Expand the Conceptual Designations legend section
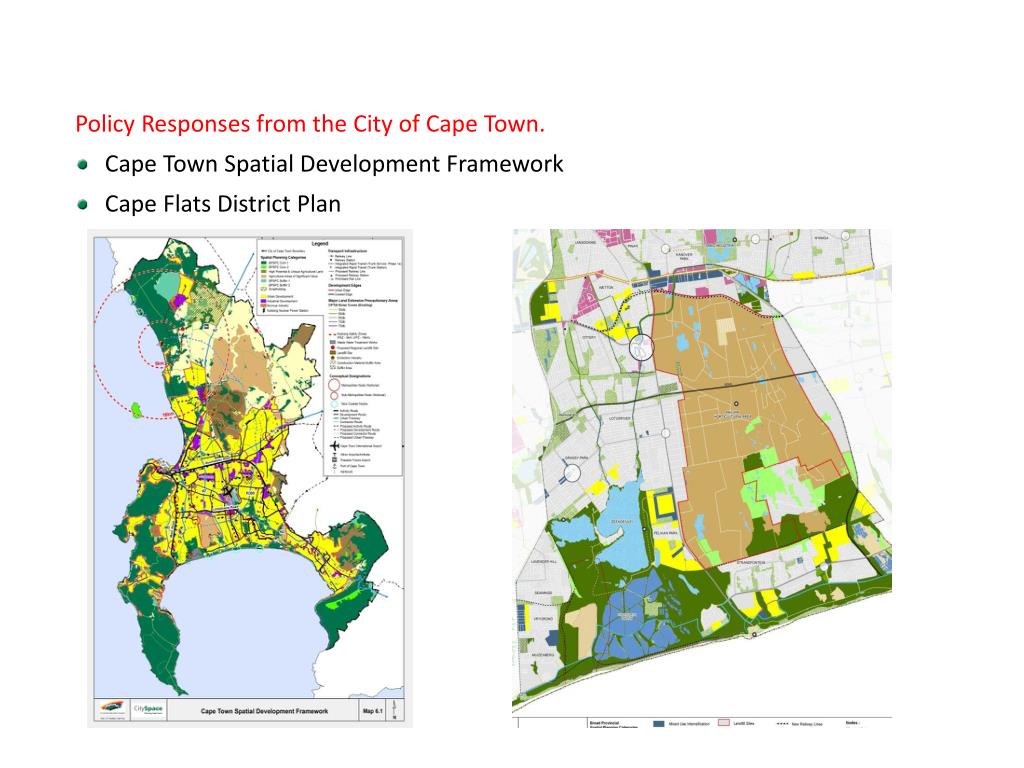Image resolution: width=1024 pixels, height=768 pixels. [x=348, y=376]
